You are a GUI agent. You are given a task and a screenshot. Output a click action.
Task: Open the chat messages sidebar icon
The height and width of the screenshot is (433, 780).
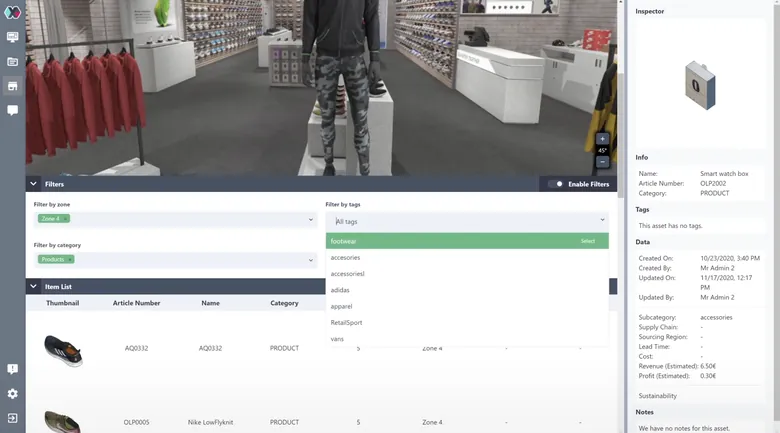pos(12,110)
